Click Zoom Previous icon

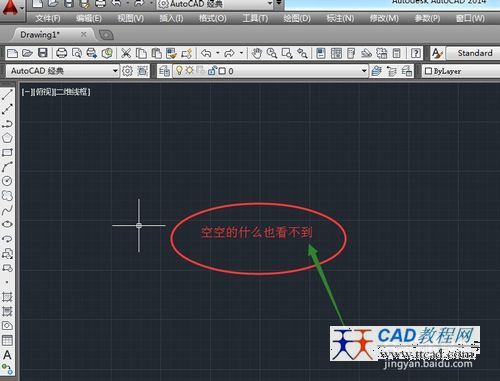tap(302, 53)
